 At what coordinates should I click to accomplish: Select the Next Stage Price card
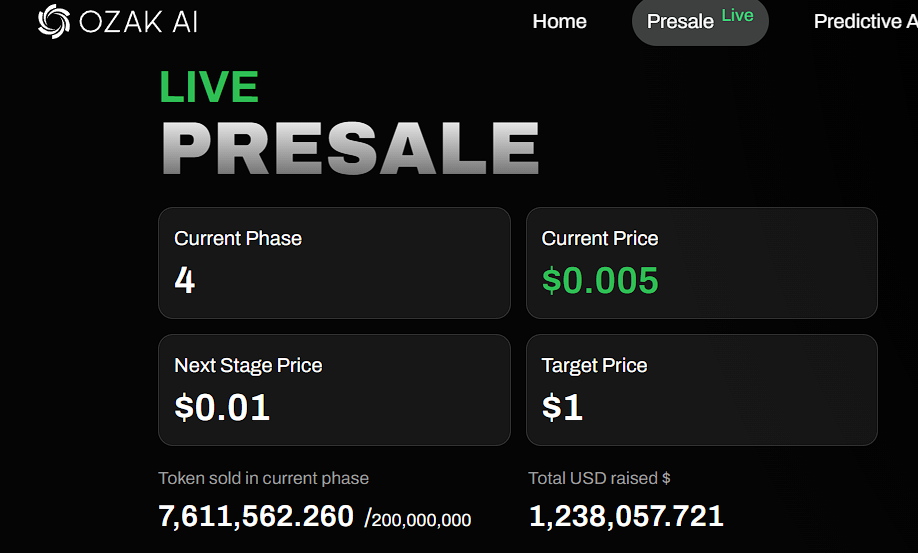[334, 390]
